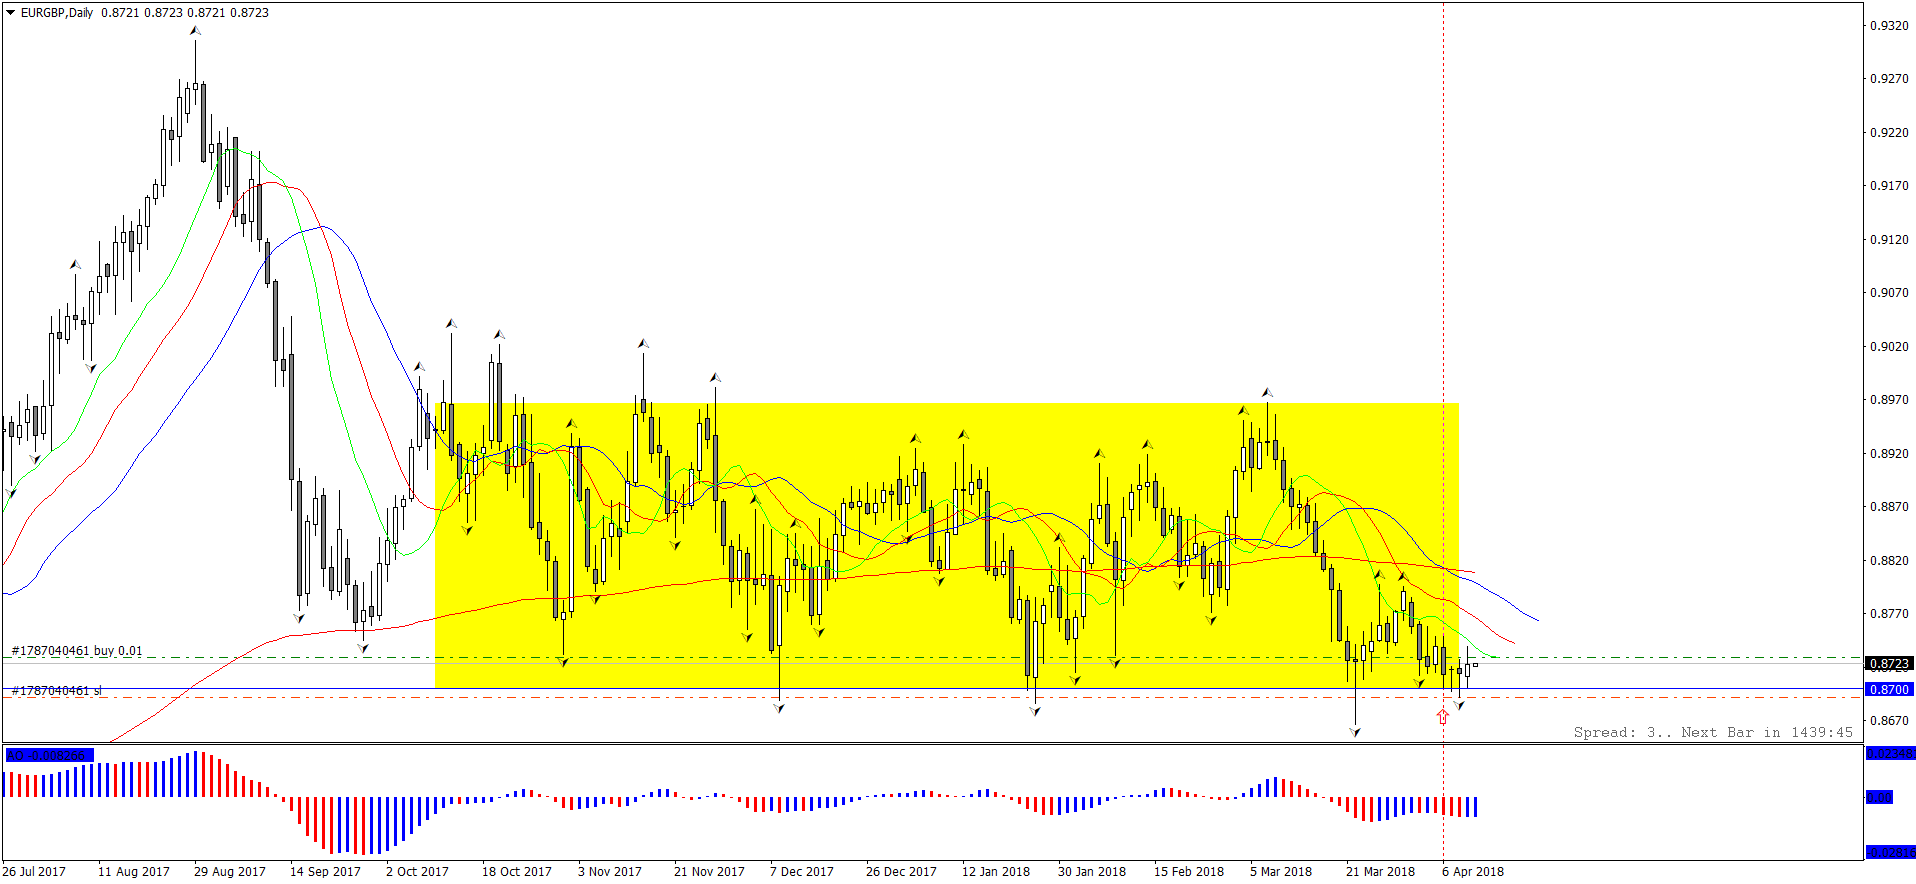Click the 26 Dec 2017 date label
The height and width of the screenshot is (884, 1916).
[x=902, y=872]
